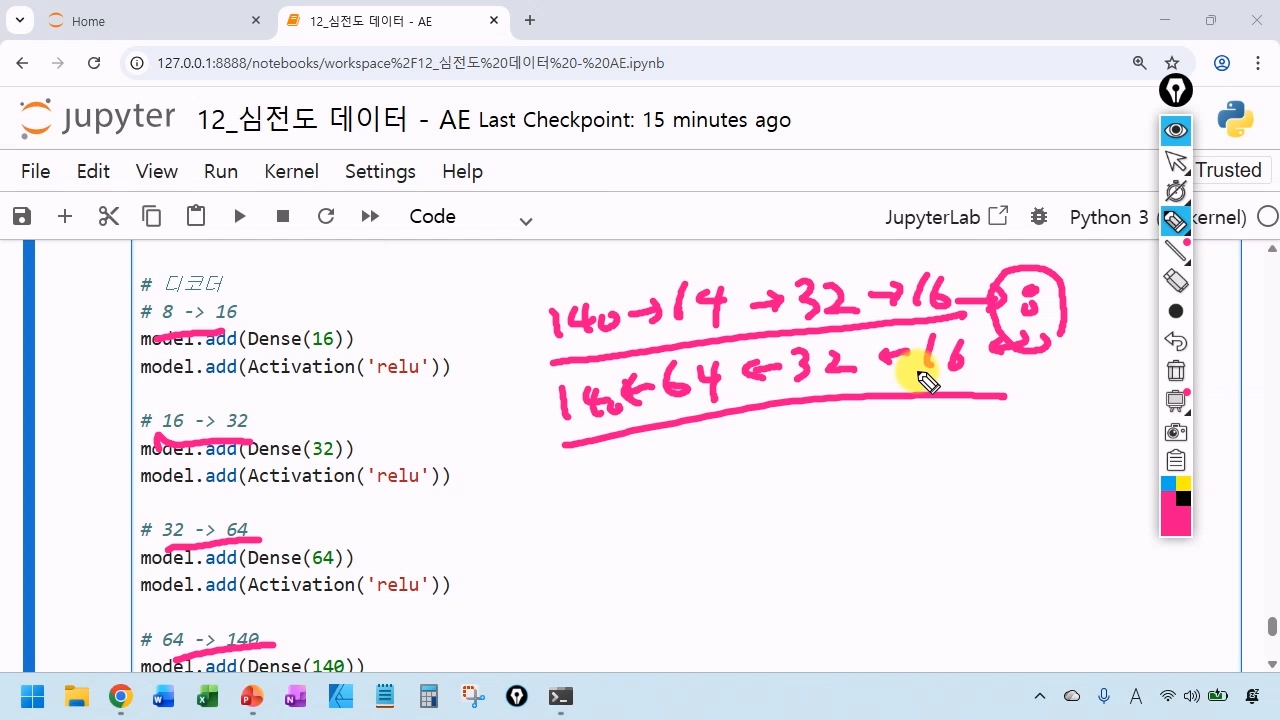Open the Settings menu

(x=380, y=171)
